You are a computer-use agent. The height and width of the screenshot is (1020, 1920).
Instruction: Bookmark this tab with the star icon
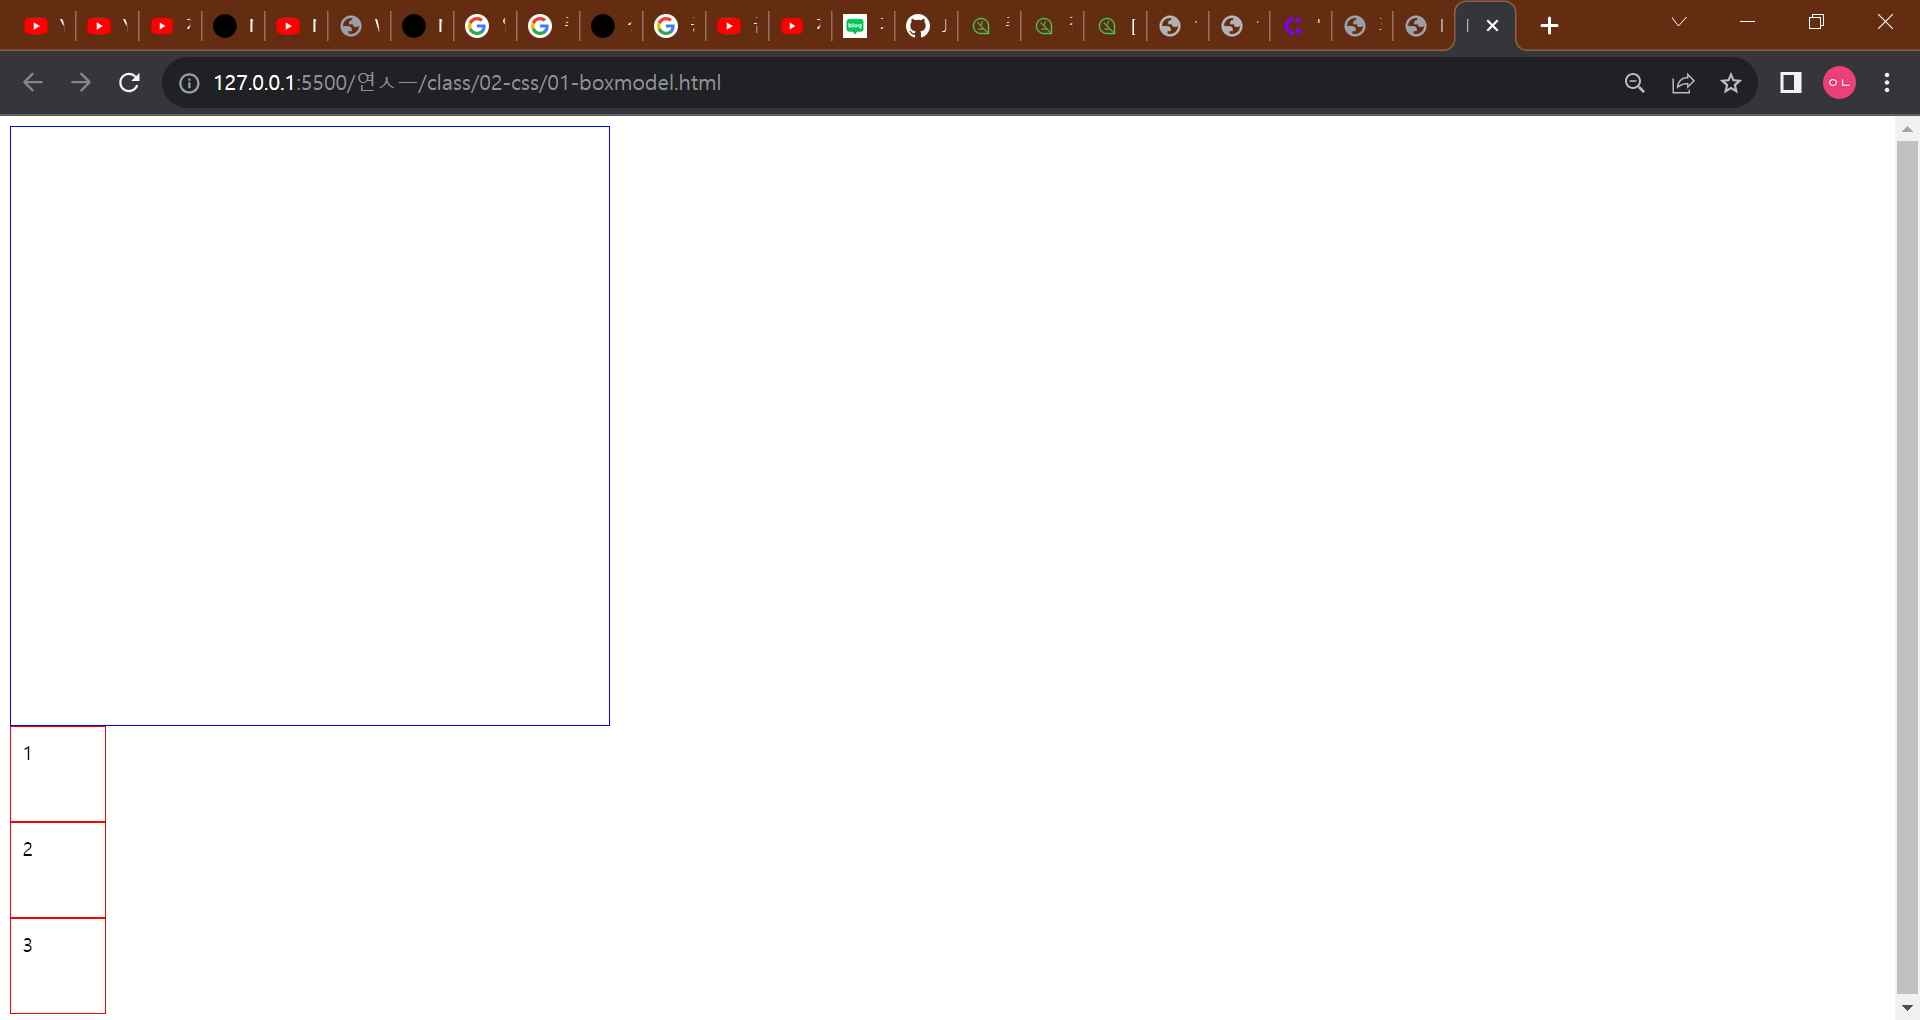pos(1731,83)
